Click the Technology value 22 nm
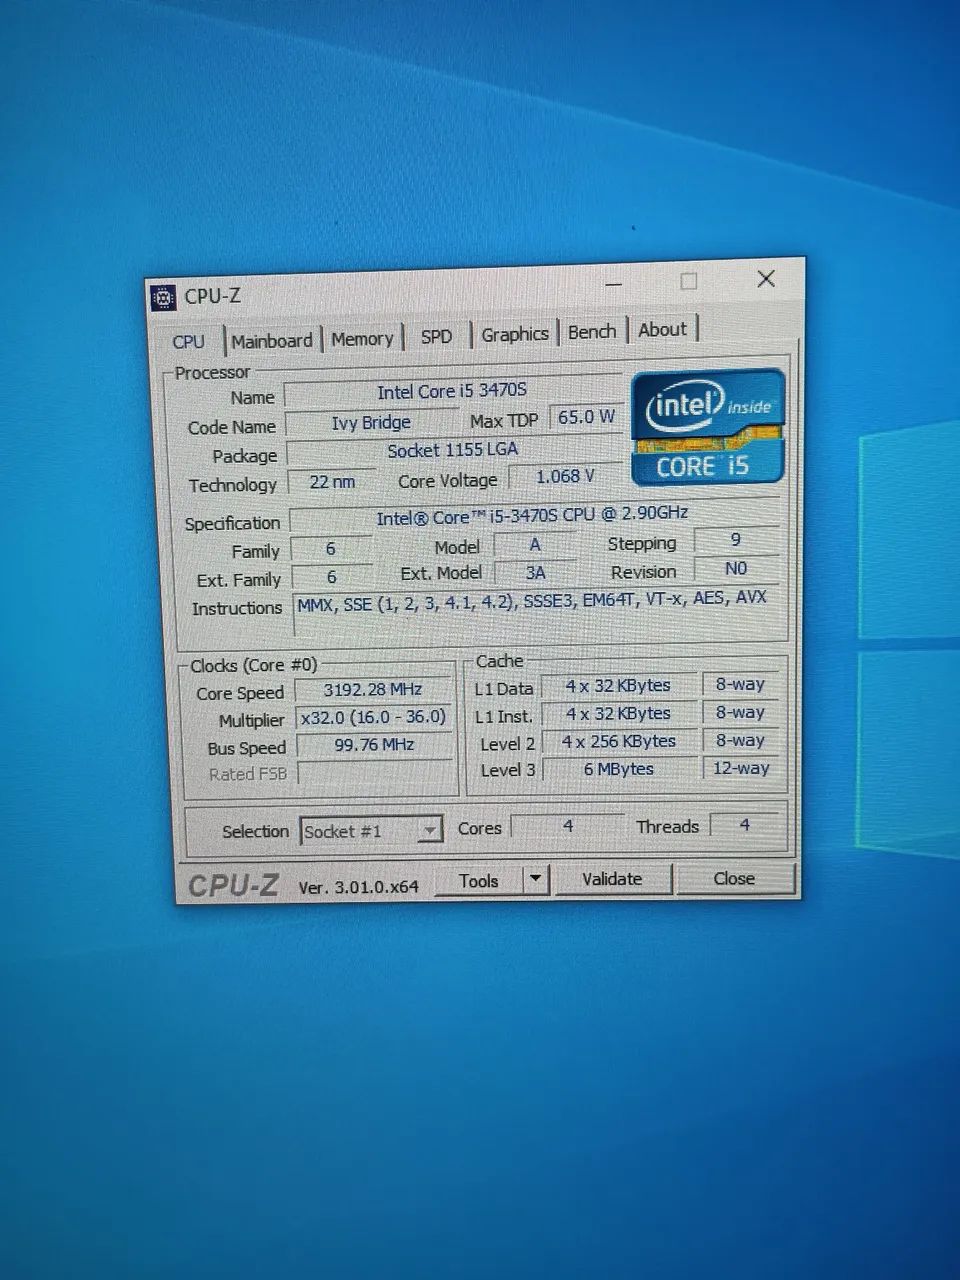 [x=332, y=482]
